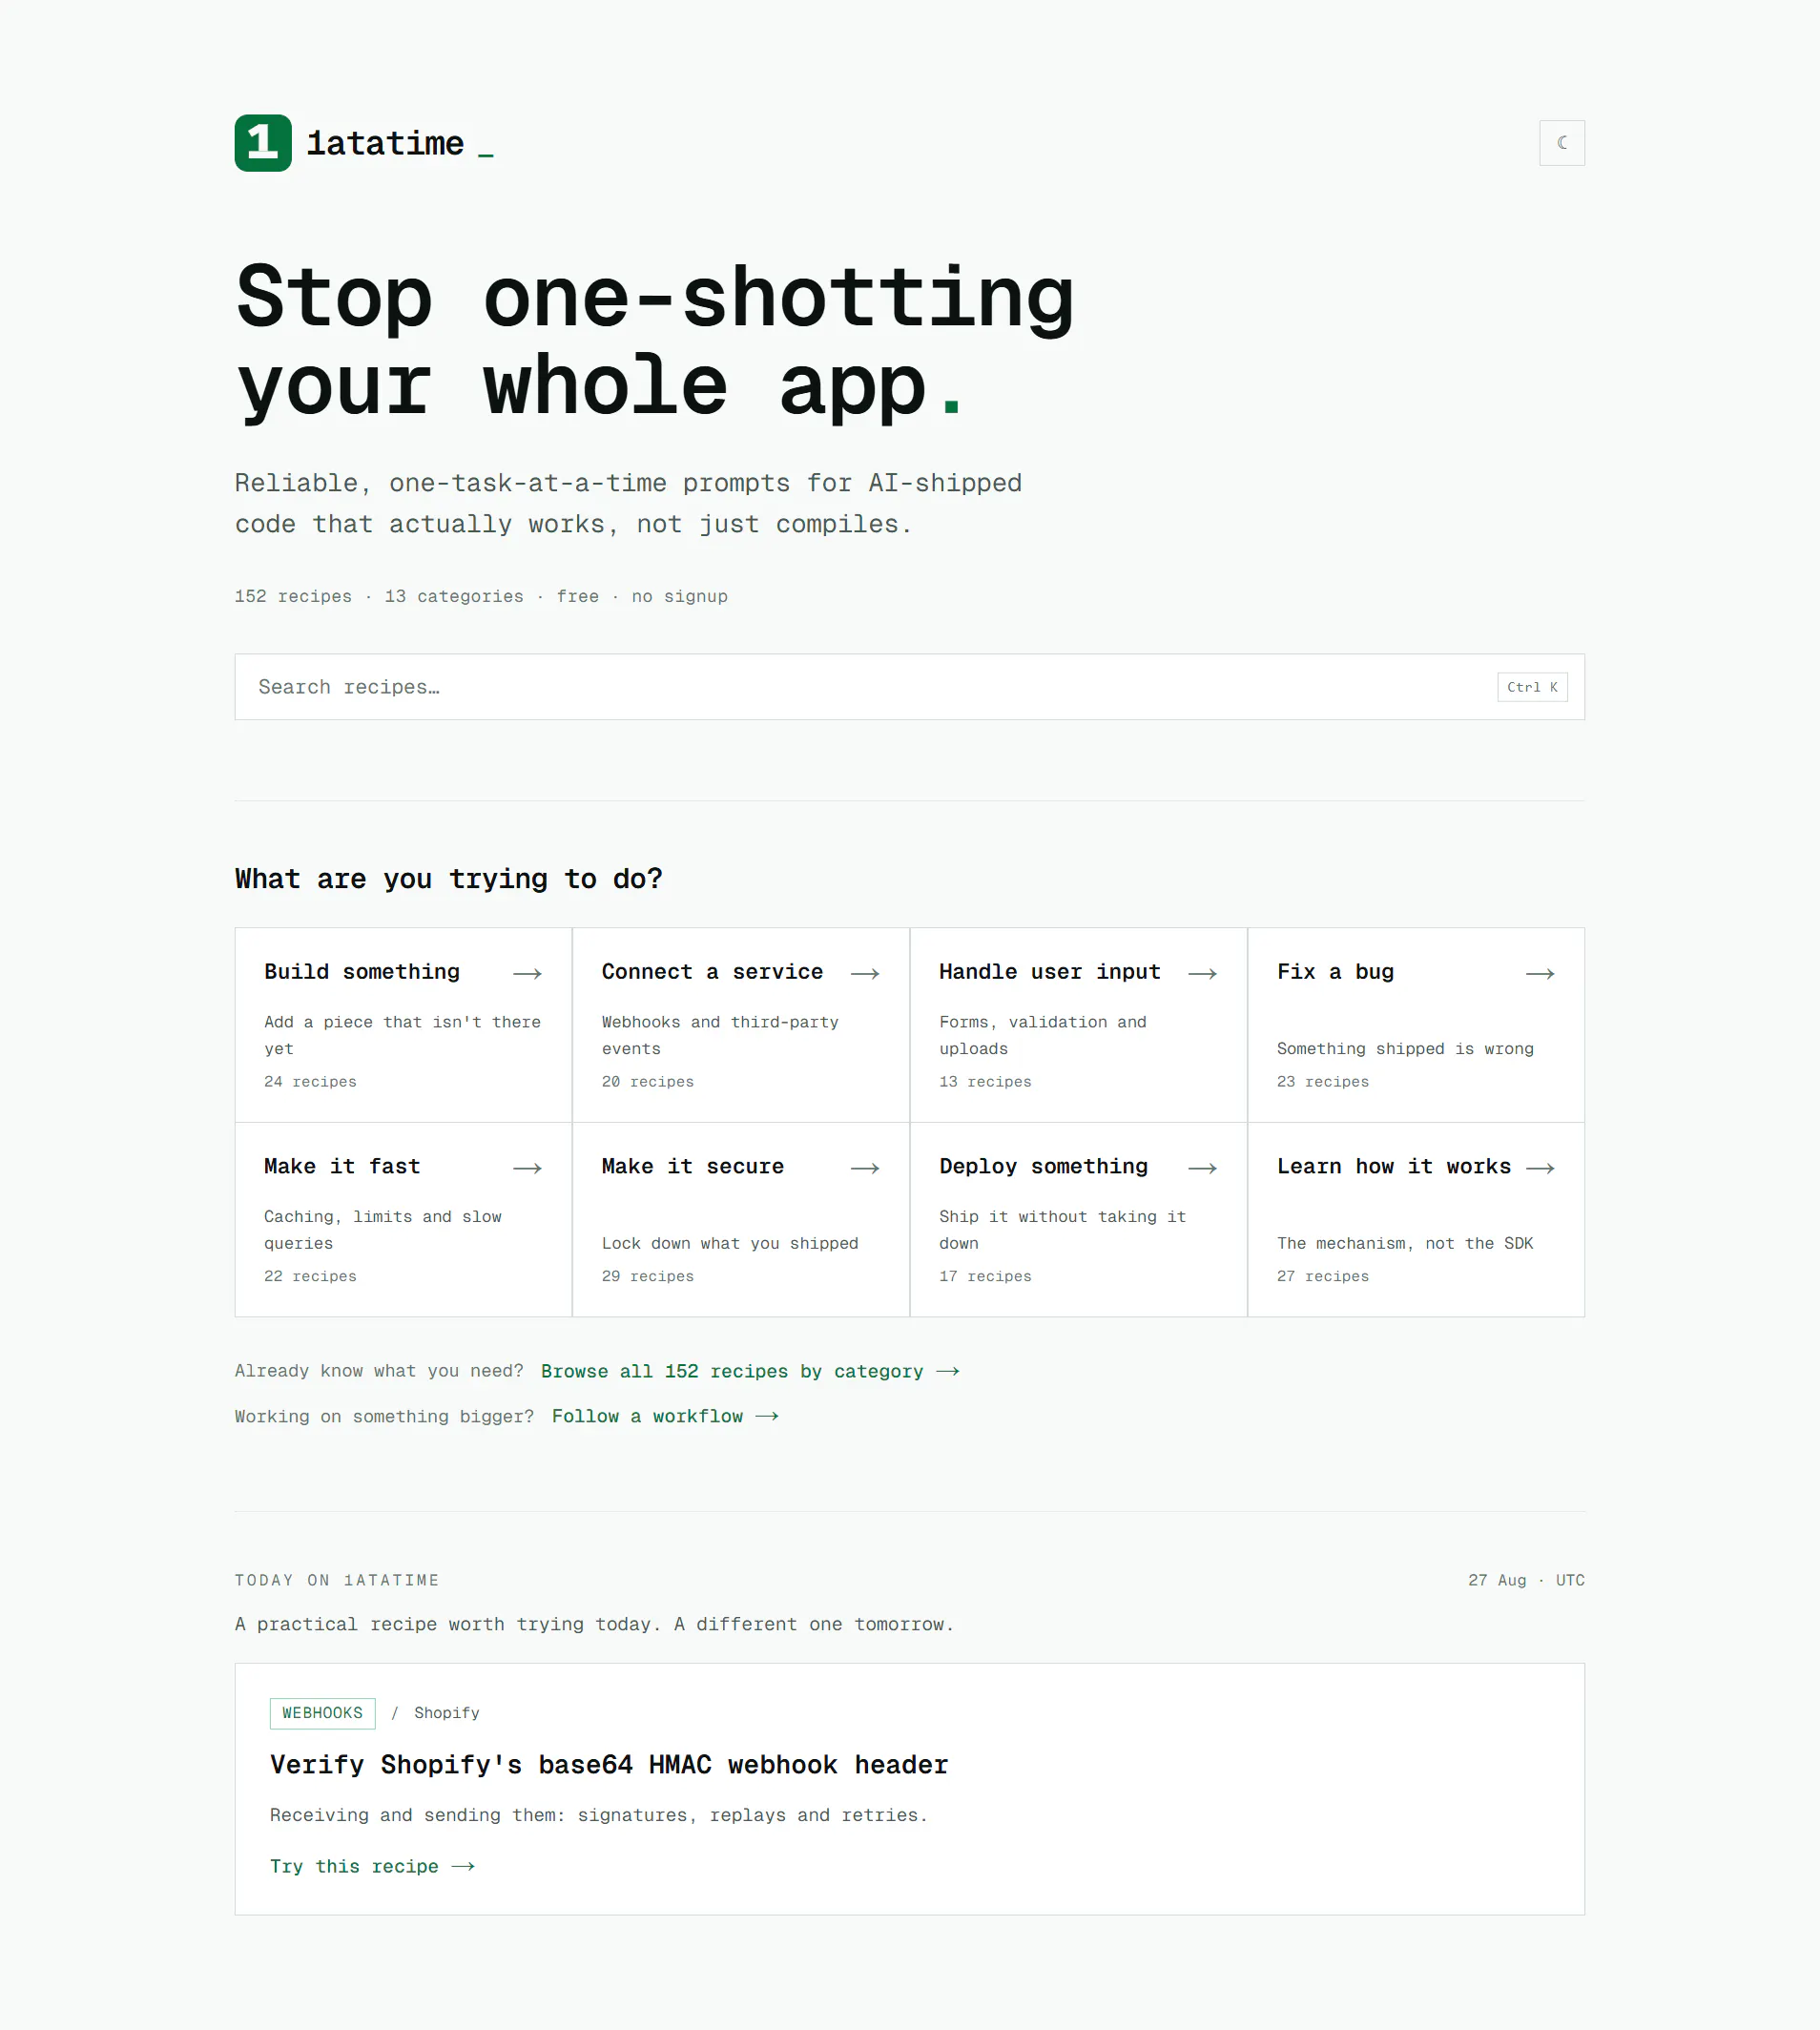Click the stats line with 13 categories
1820x2030 pixels.
[x=481, y=596]
